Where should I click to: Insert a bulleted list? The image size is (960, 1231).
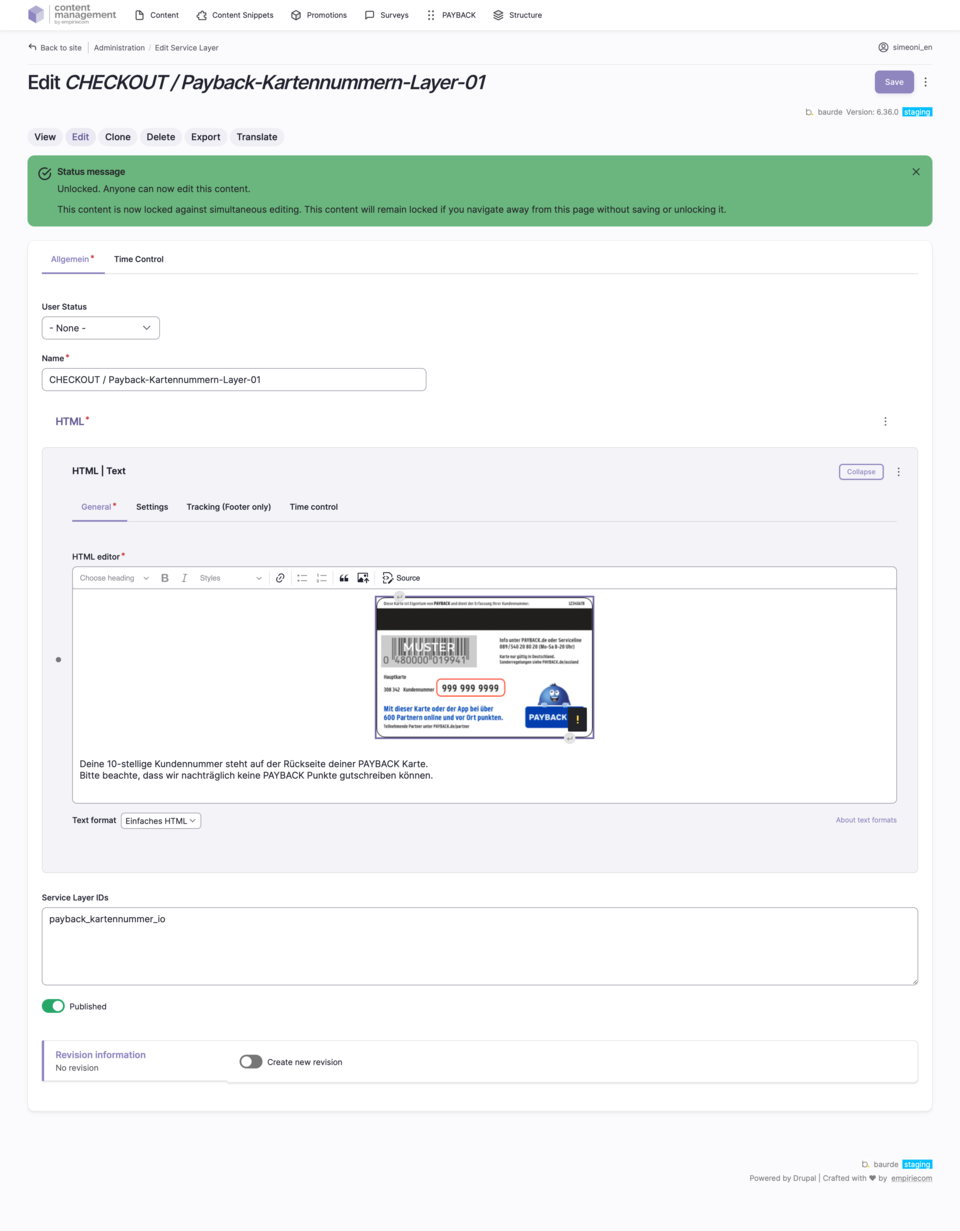click(302, 578)
